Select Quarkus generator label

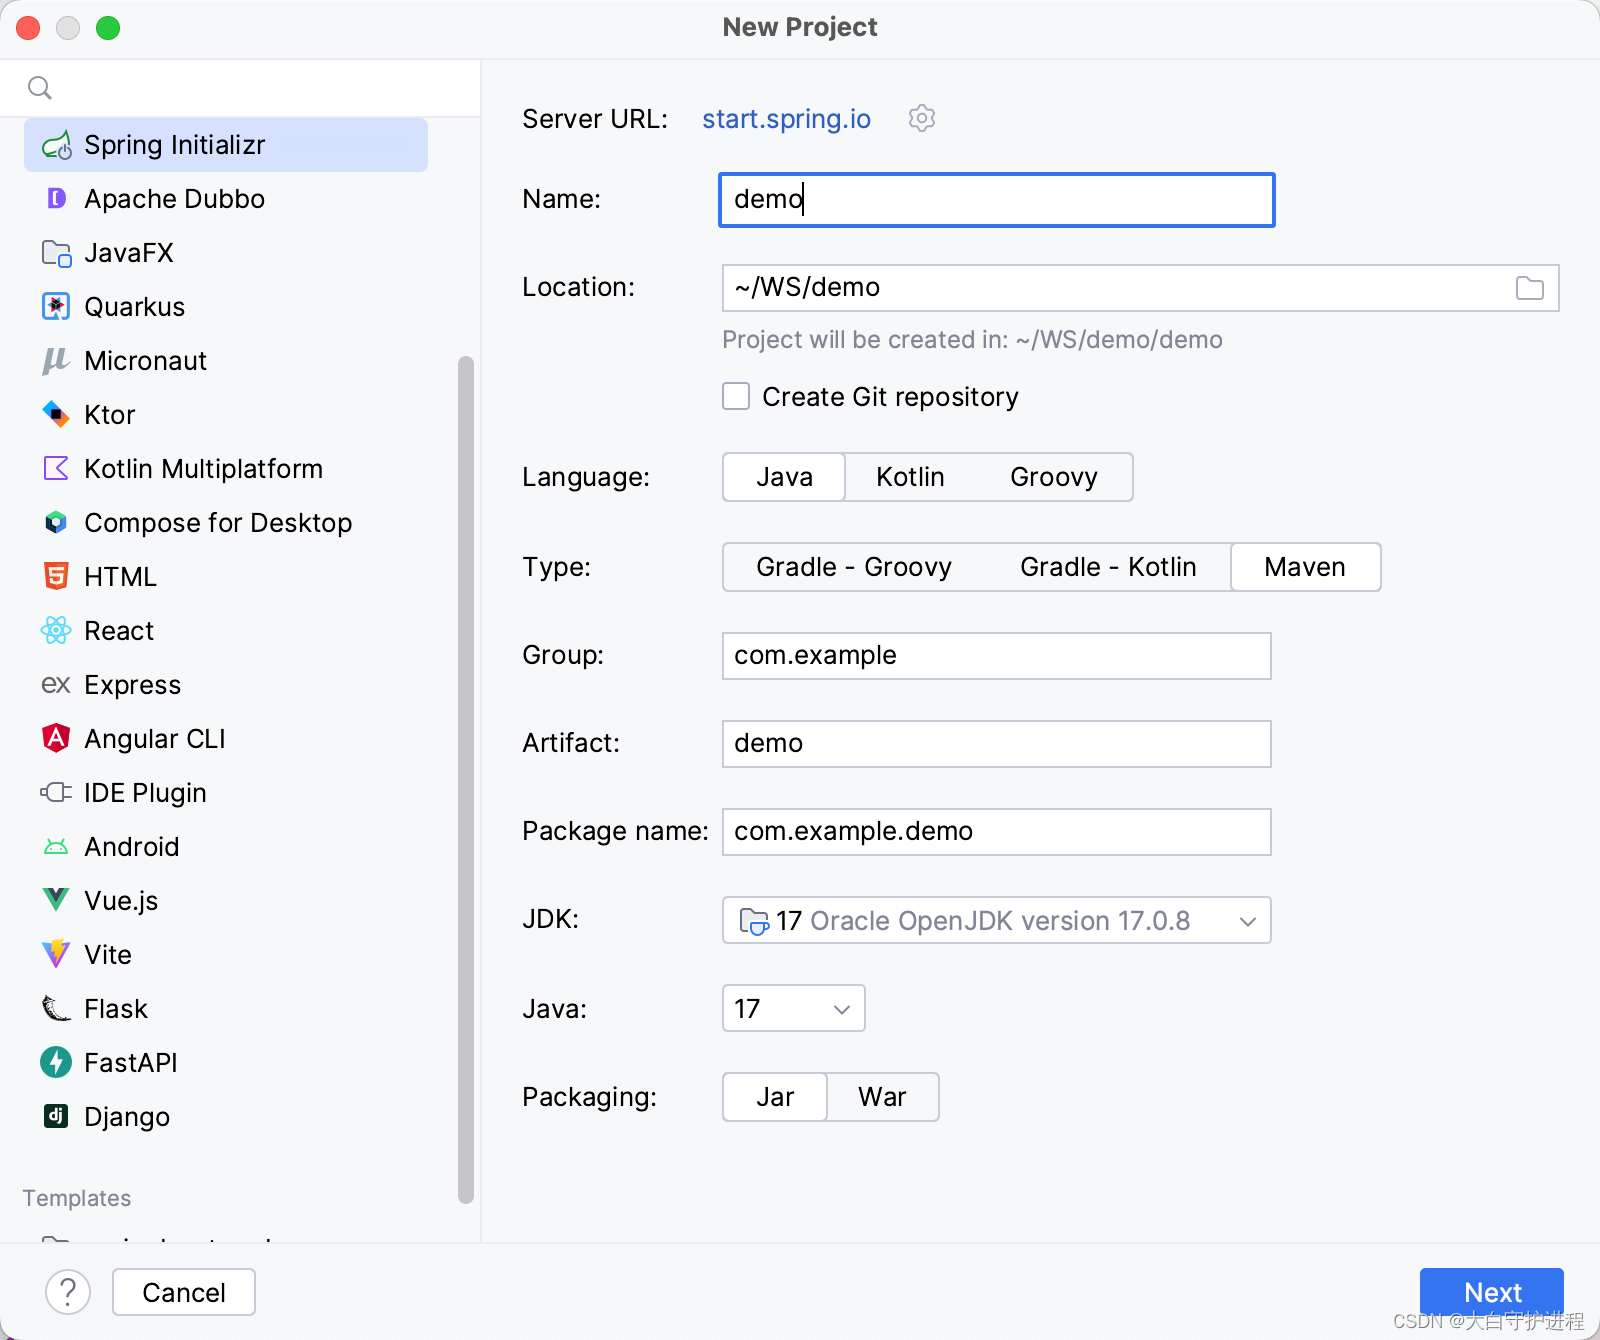pos(135,307)
